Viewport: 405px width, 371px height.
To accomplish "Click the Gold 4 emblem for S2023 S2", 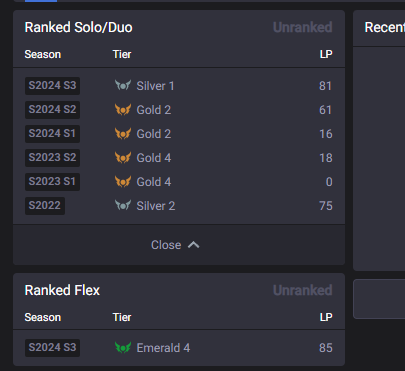I will point(123,157).
